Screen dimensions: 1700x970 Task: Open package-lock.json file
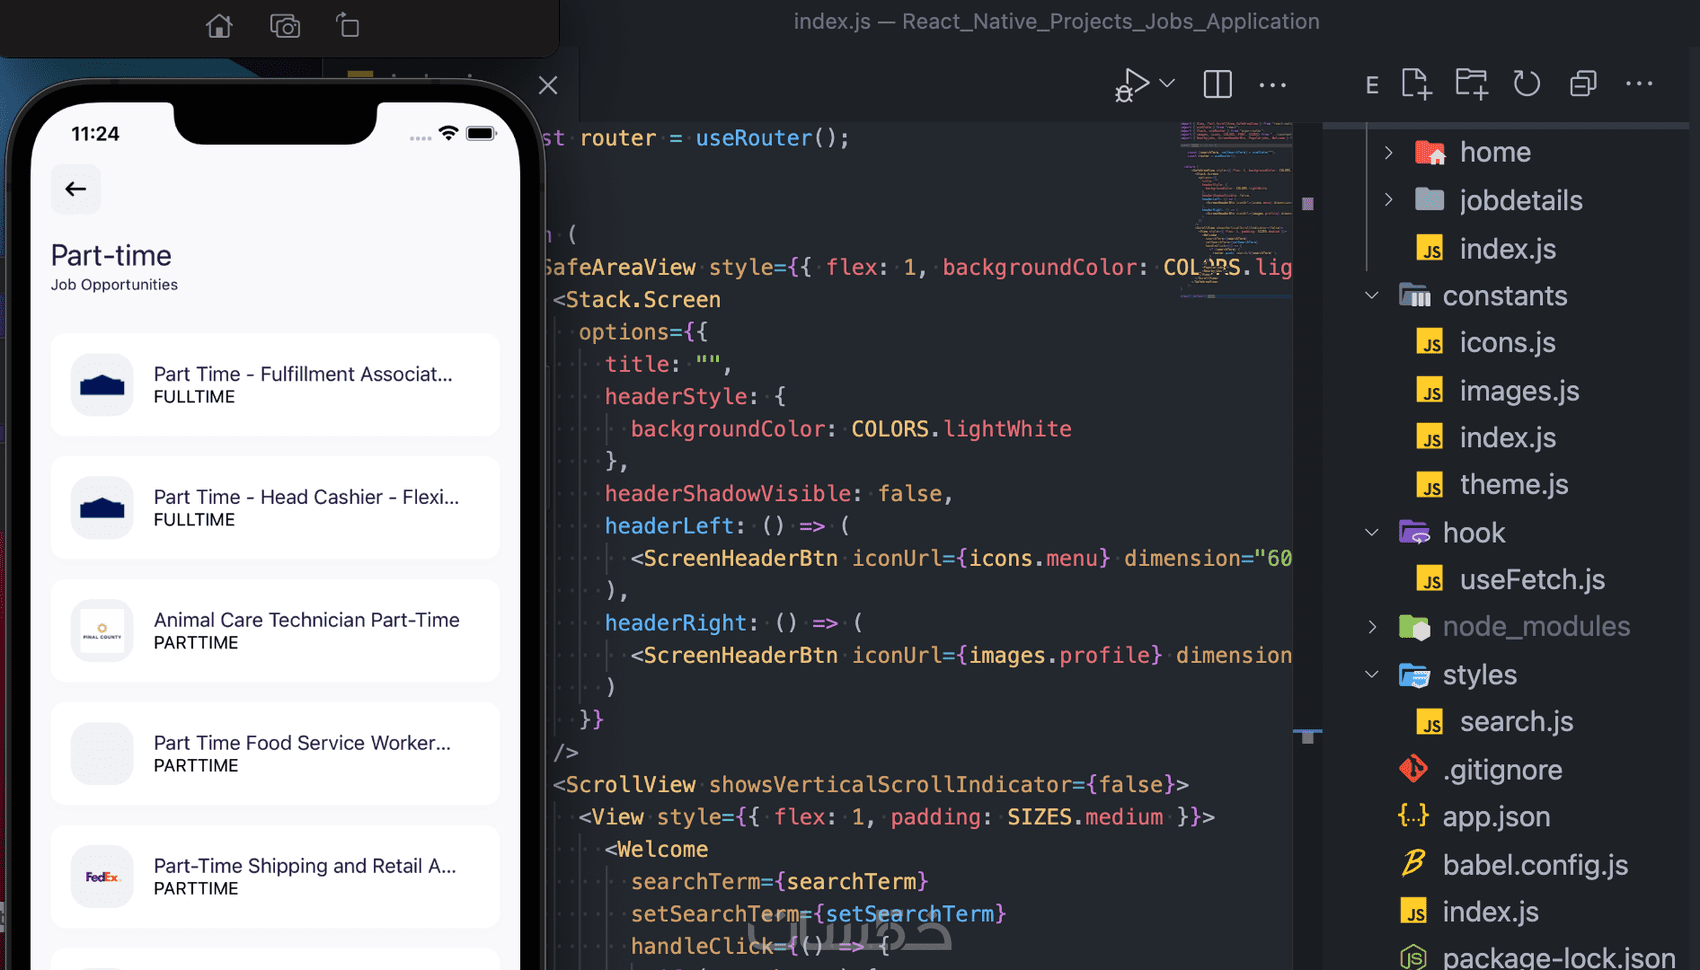[1558, 957]
